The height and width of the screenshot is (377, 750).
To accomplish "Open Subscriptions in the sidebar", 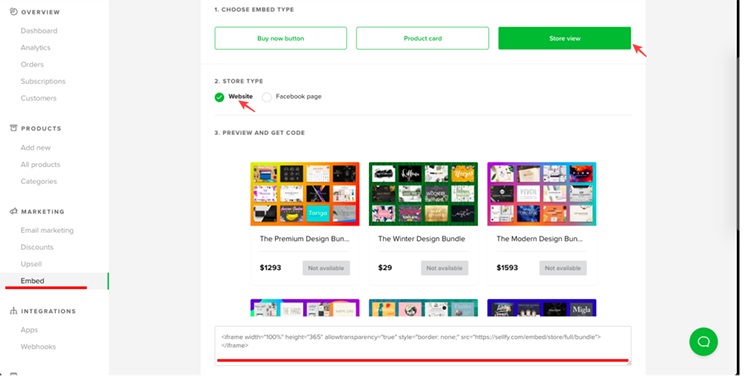I will pos(43,81).
